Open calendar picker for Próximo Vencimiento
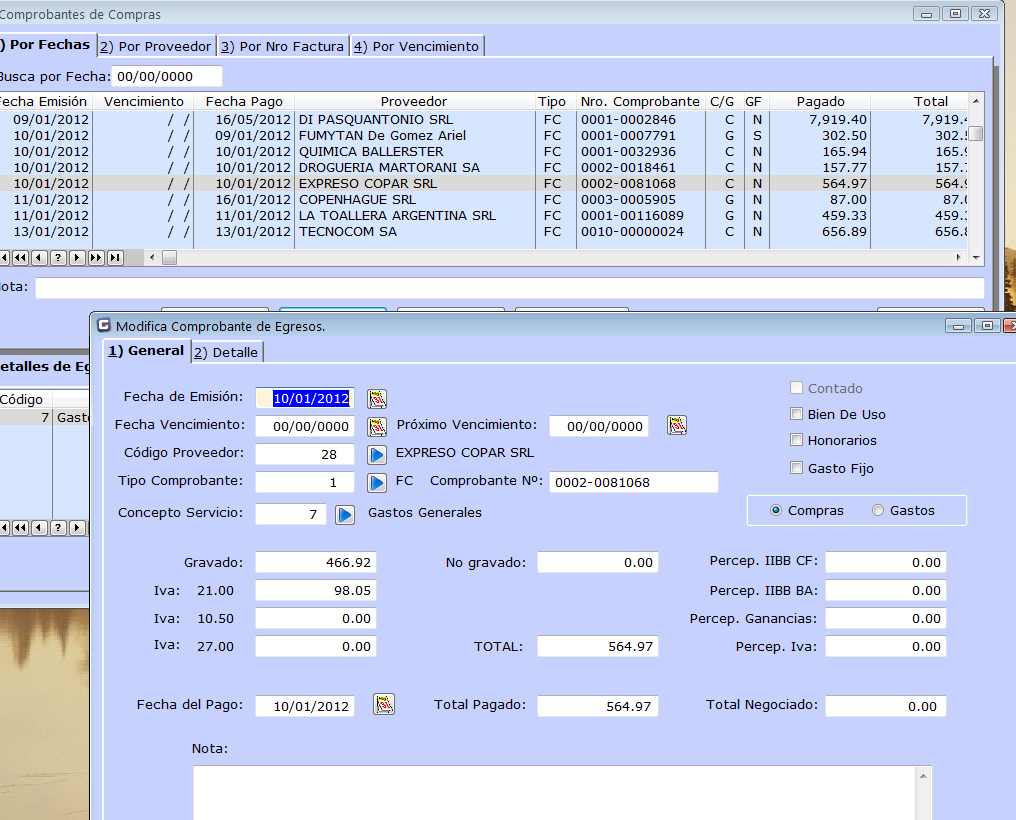The image size is (1016, 820). (677, 426)
